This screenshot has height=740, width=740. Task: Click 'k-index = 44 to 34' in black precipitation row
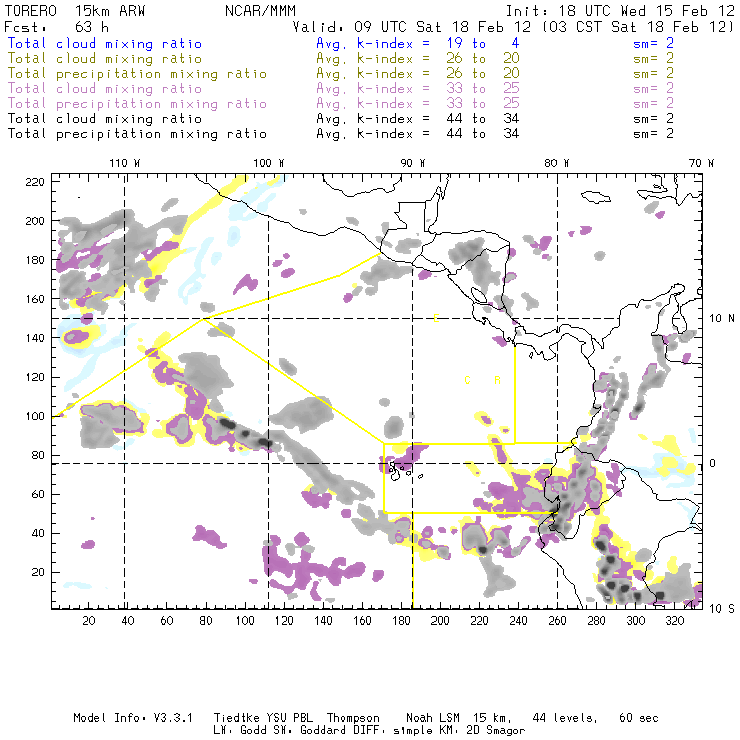coord(438,134)
